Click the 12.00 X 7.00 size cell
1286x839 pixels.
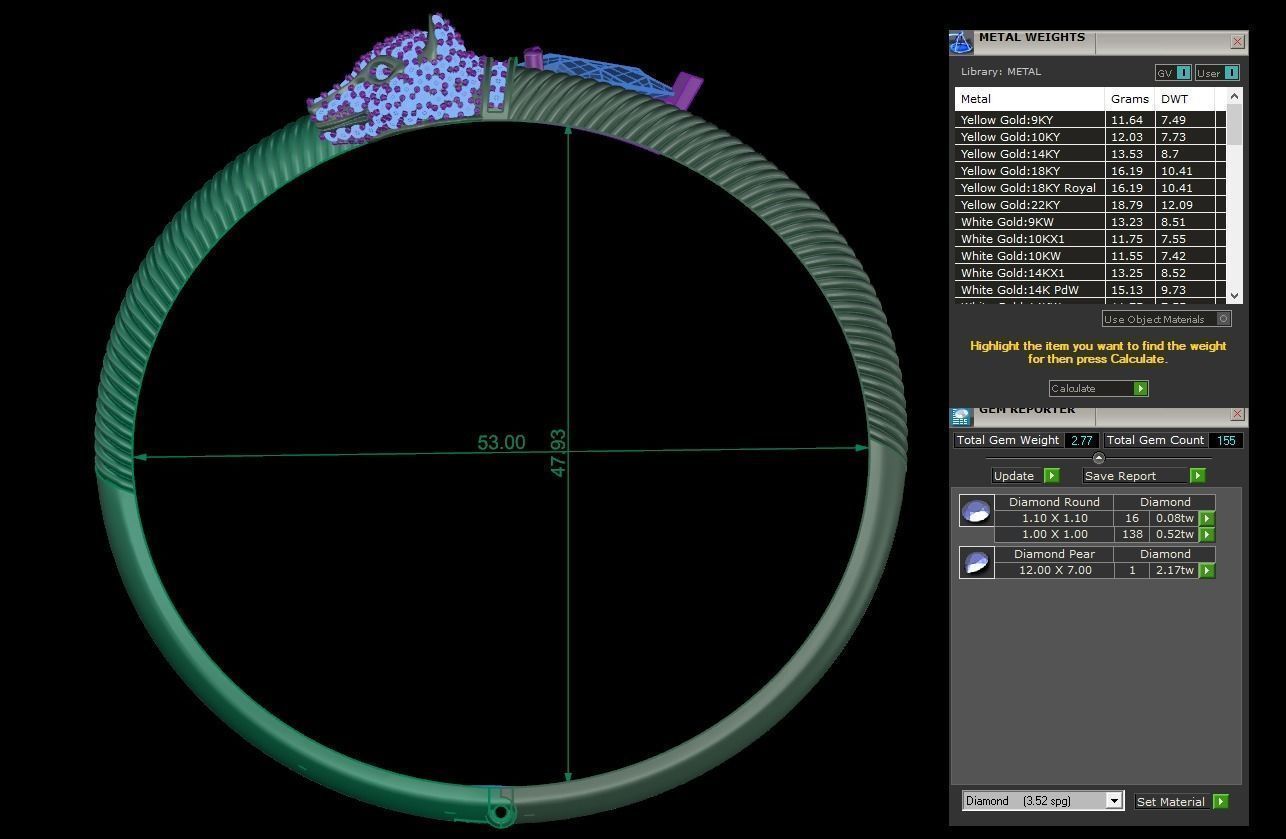(x=1054, y=570)
